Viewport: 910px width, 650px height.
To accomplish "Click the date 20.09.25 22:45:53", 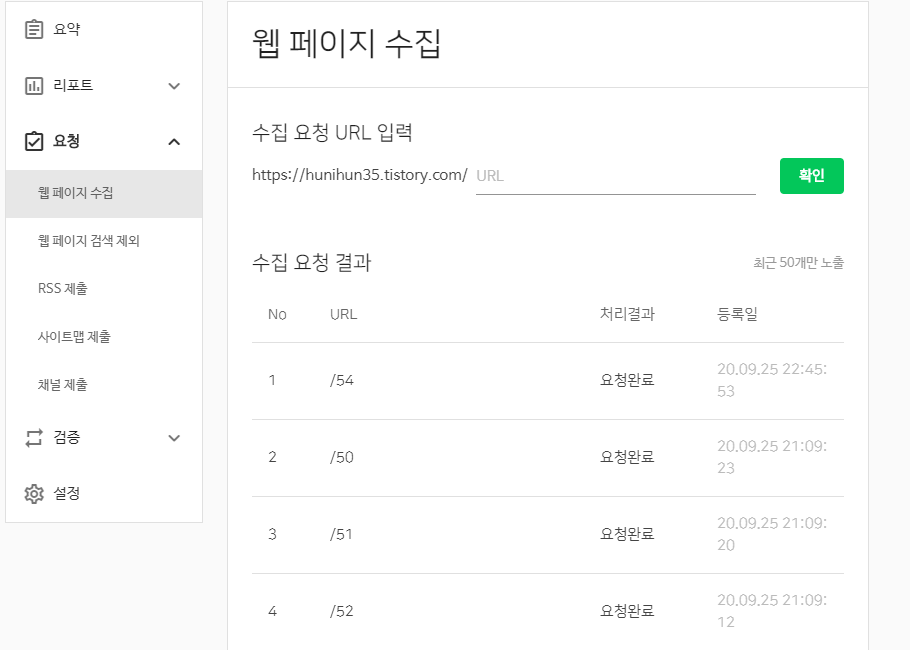I will (772, 380).
